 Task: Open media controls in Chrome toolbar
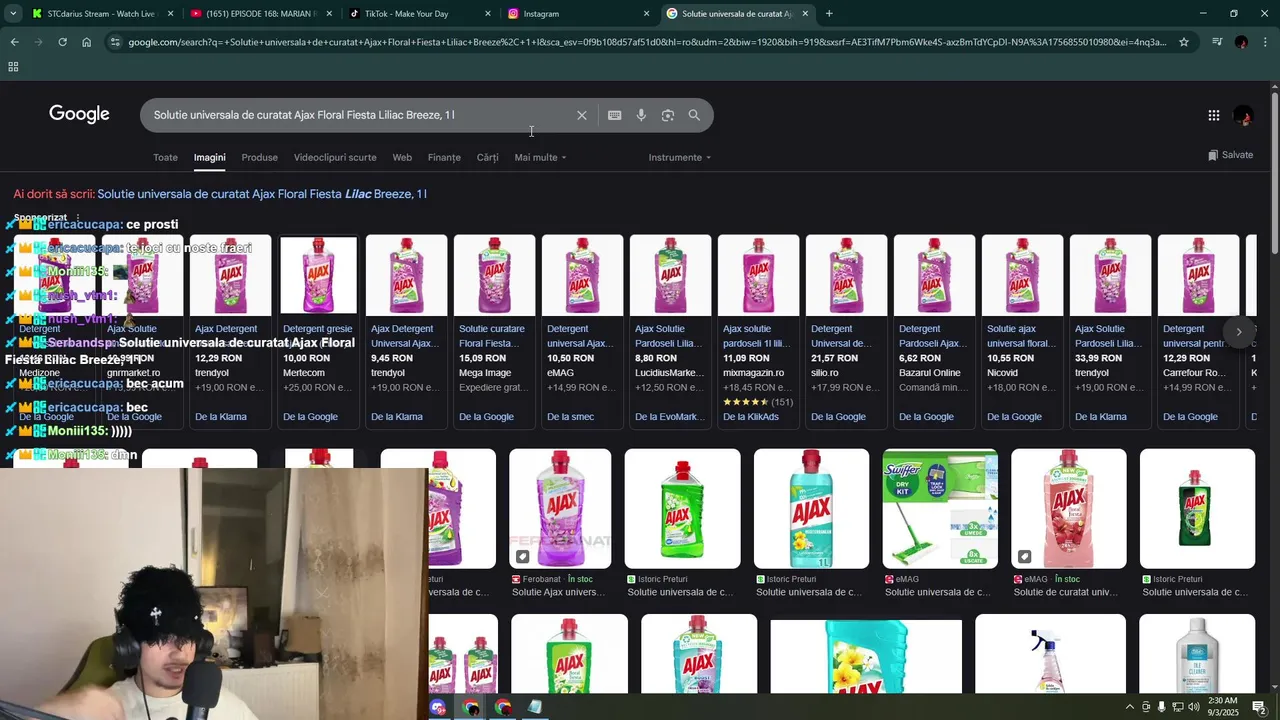pos(1217,42)
